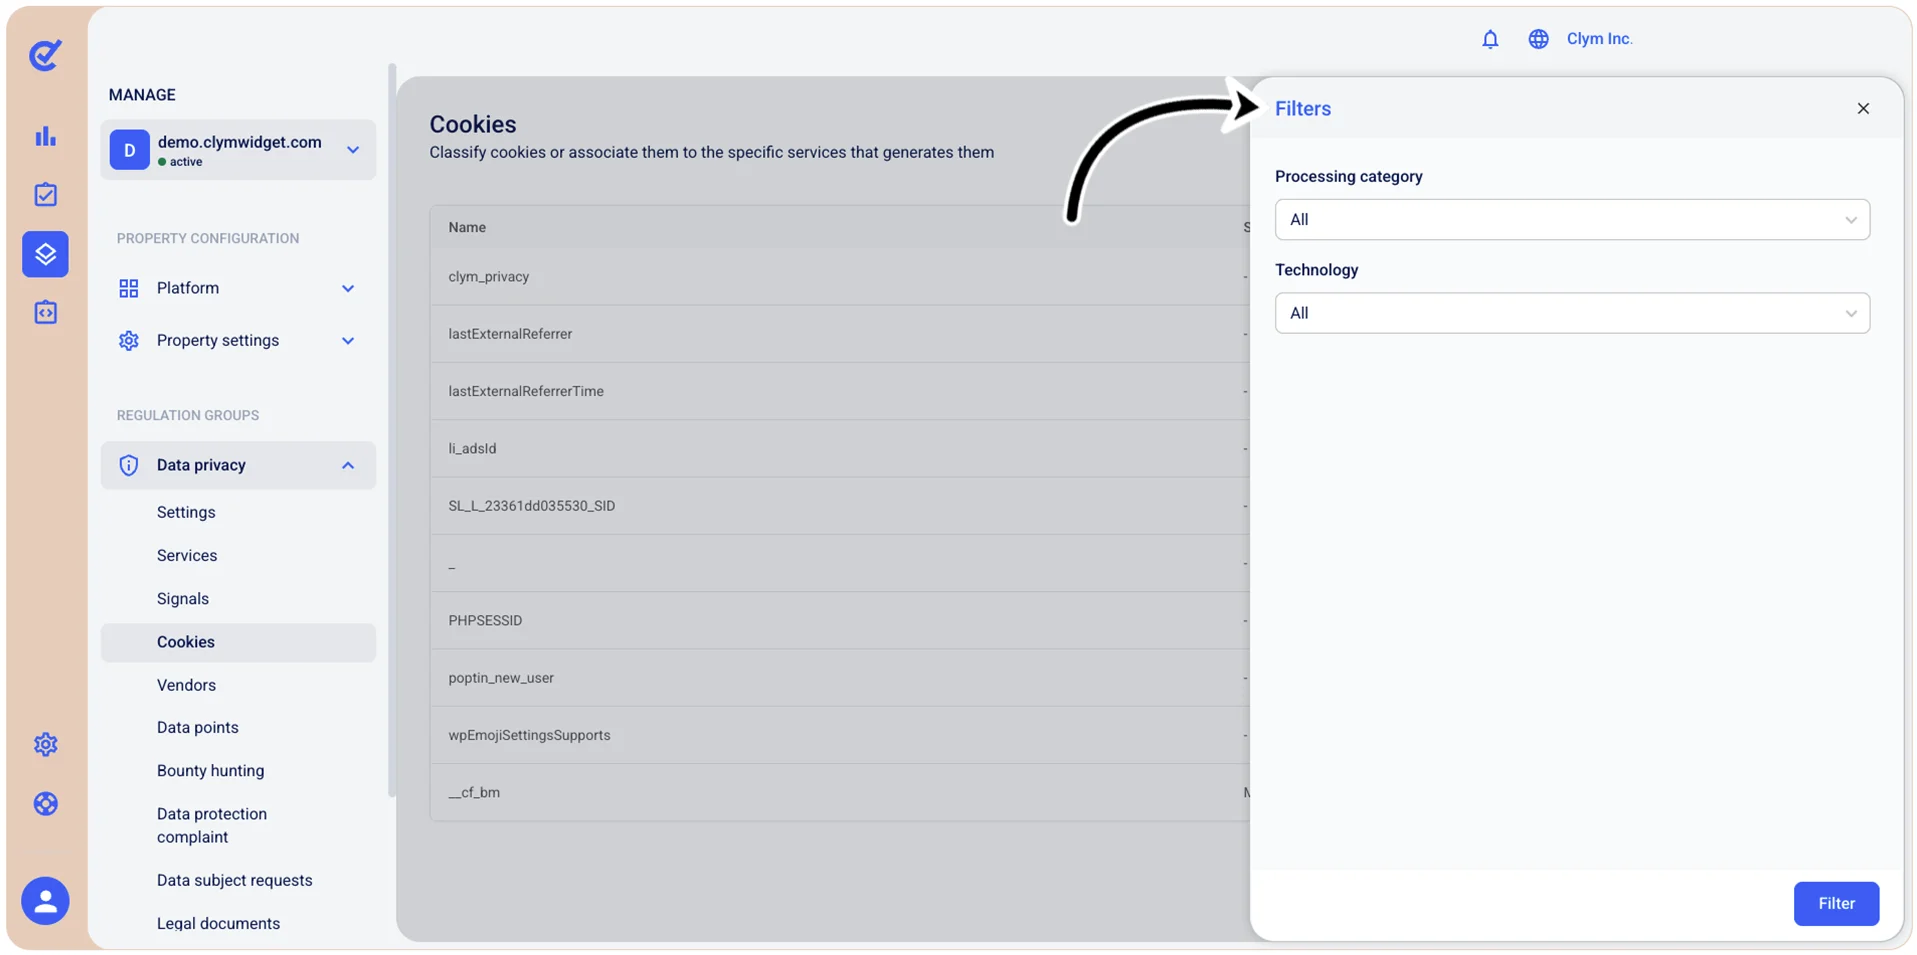Open the Vendors menu item
Image resolution: width=1917 pixels, height=955 pixels.
point(186,685)
